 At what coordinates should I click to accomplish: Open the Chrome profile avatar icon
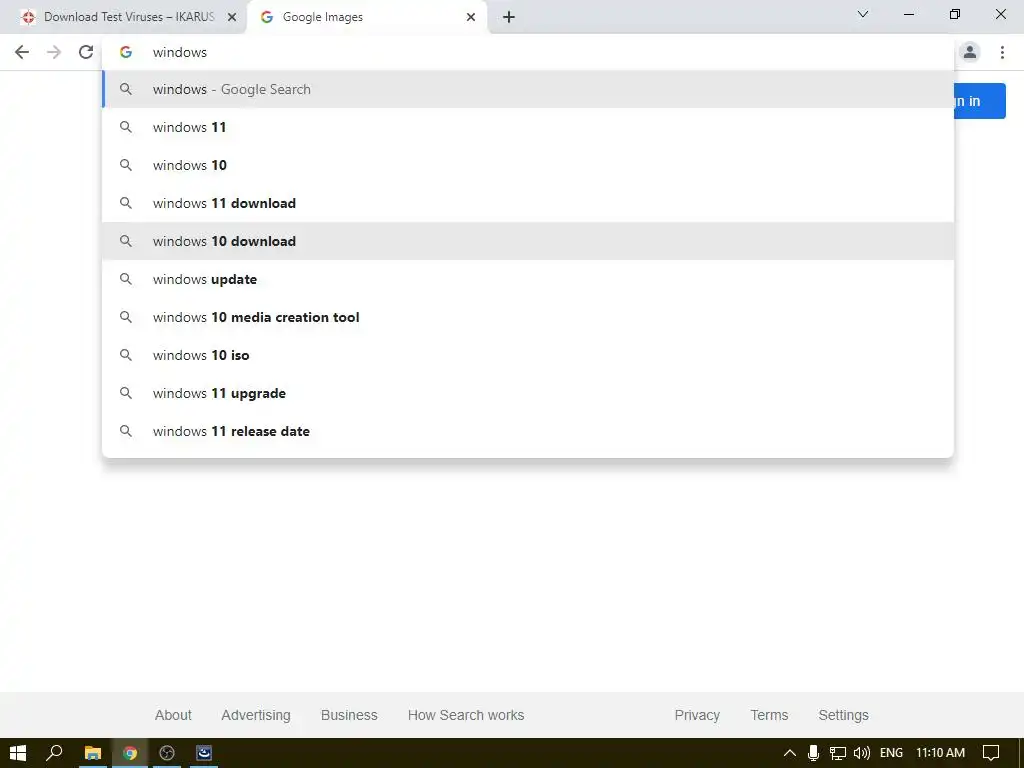970,52
